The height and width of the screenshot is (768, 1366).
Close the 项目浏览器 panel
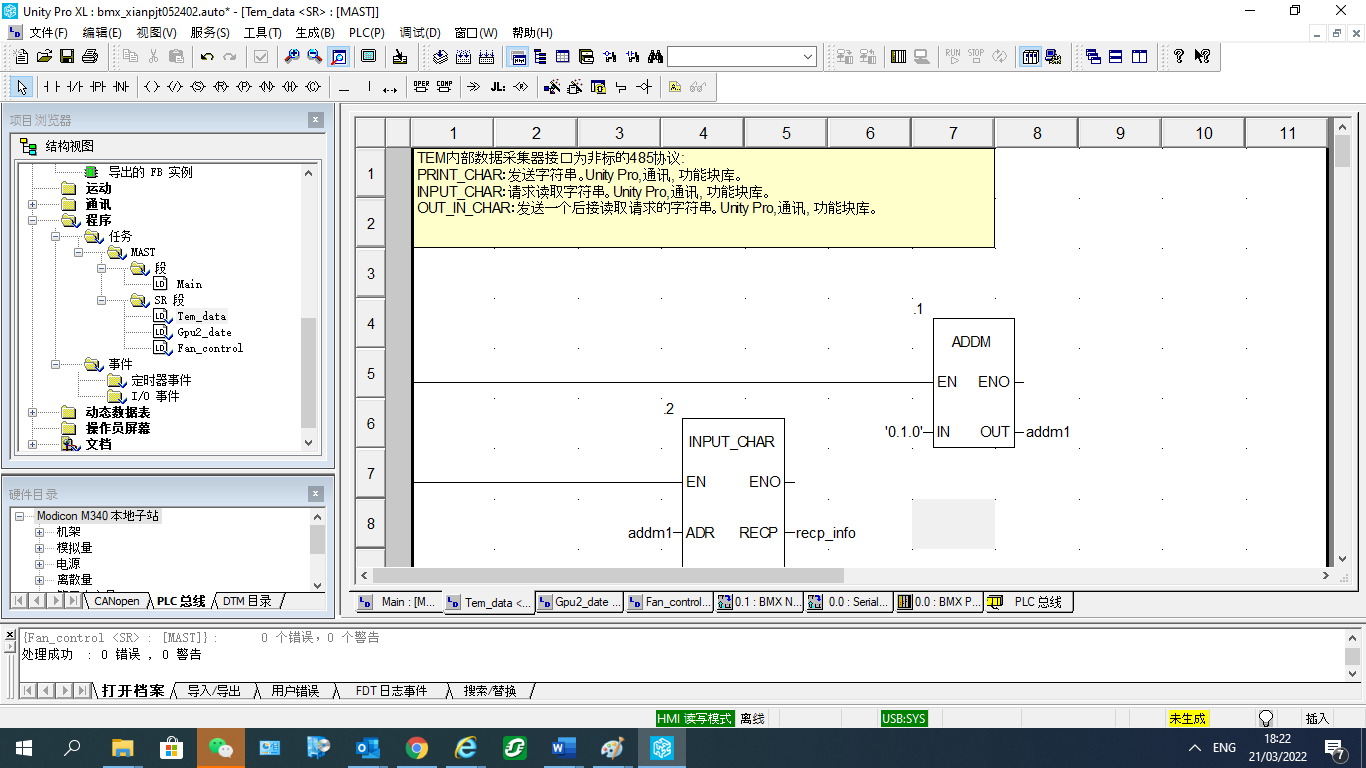tap(316, 120)
